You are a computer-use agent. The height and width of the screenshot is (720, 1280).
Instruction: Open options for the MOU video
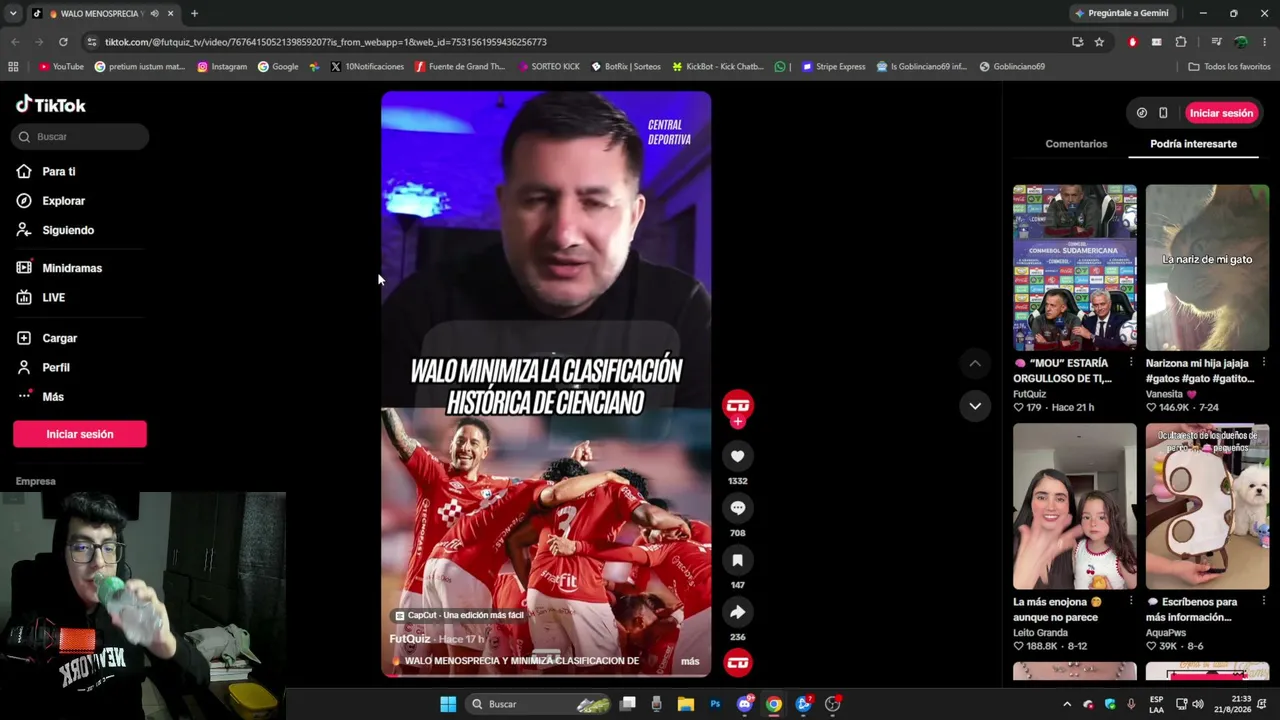pos(1131,362)
